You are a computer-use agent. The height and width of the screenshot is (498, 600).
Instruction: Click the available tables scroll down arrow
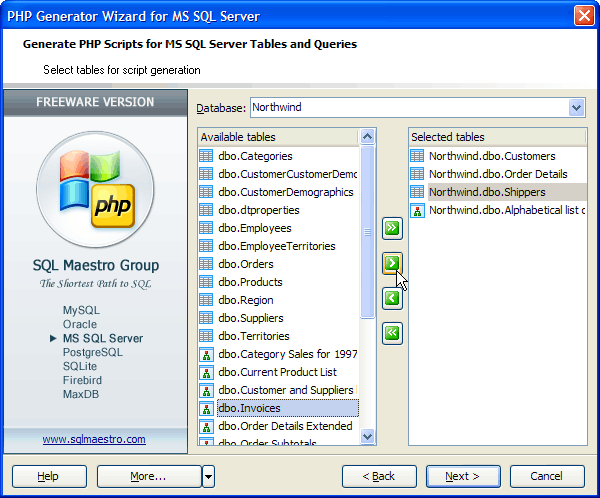367,436
